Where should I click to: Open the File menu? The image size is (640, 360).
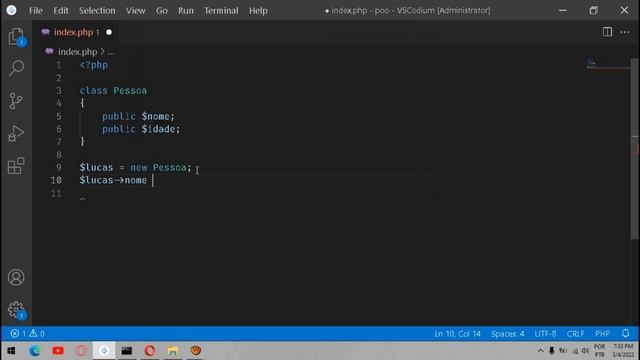coord(36,11)
